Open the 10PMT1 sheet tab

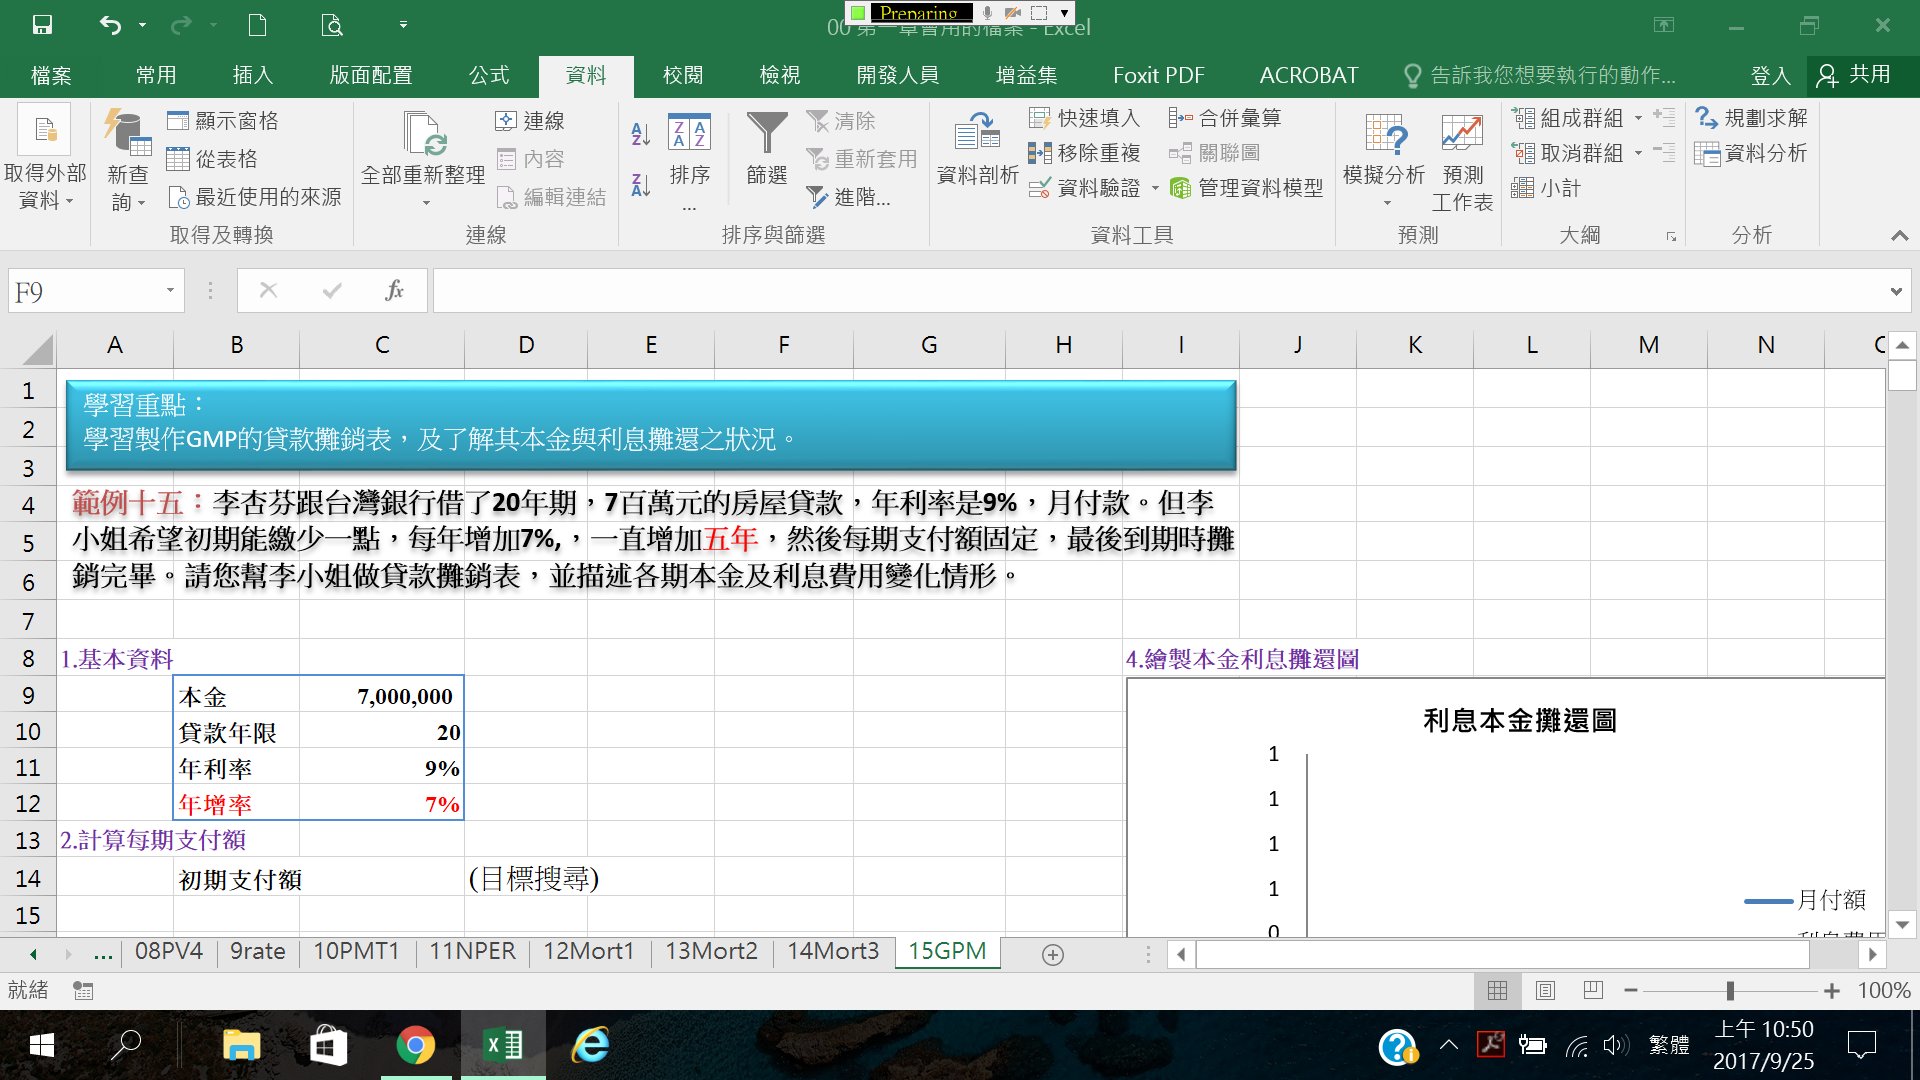(x=356, y=951)
